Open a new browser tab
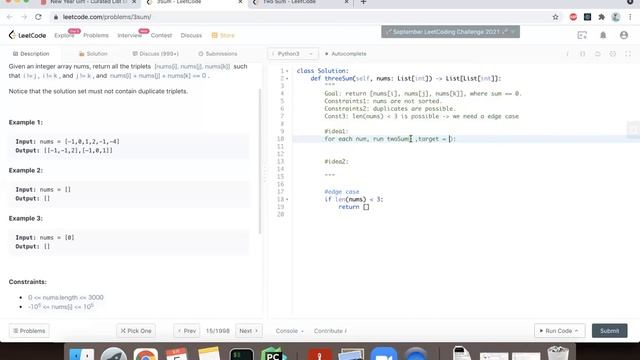The width and height of the screenshot is (640, 360). [363, 2]
